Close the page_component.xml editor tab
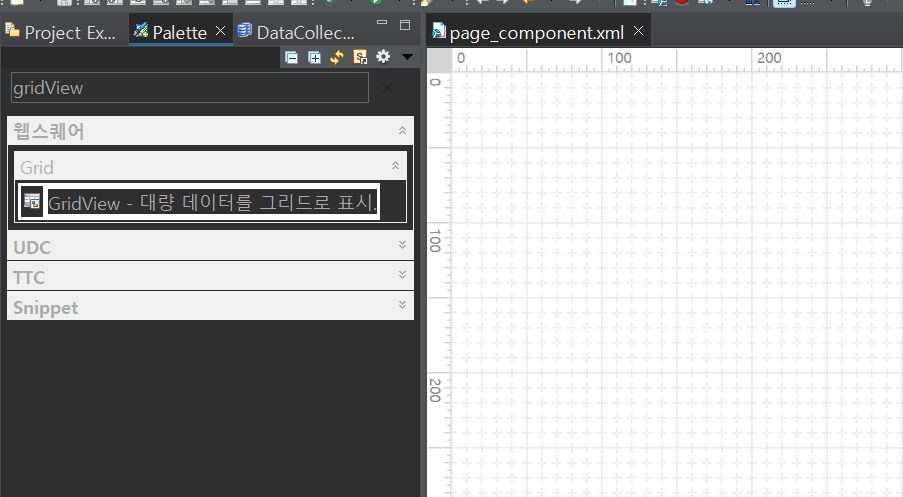Viewport: 903px width, 497px height. pos(638,31)
